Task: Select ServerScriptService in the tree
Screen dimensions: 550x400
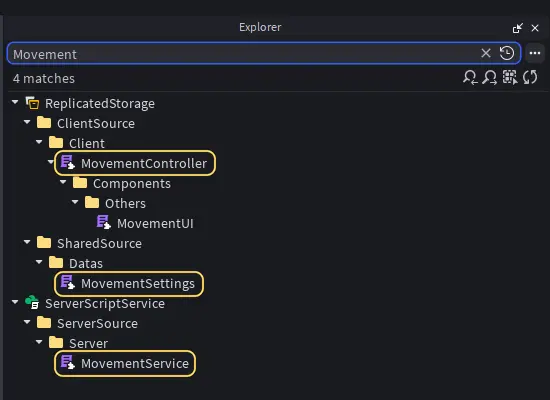Action: point(105,304)
